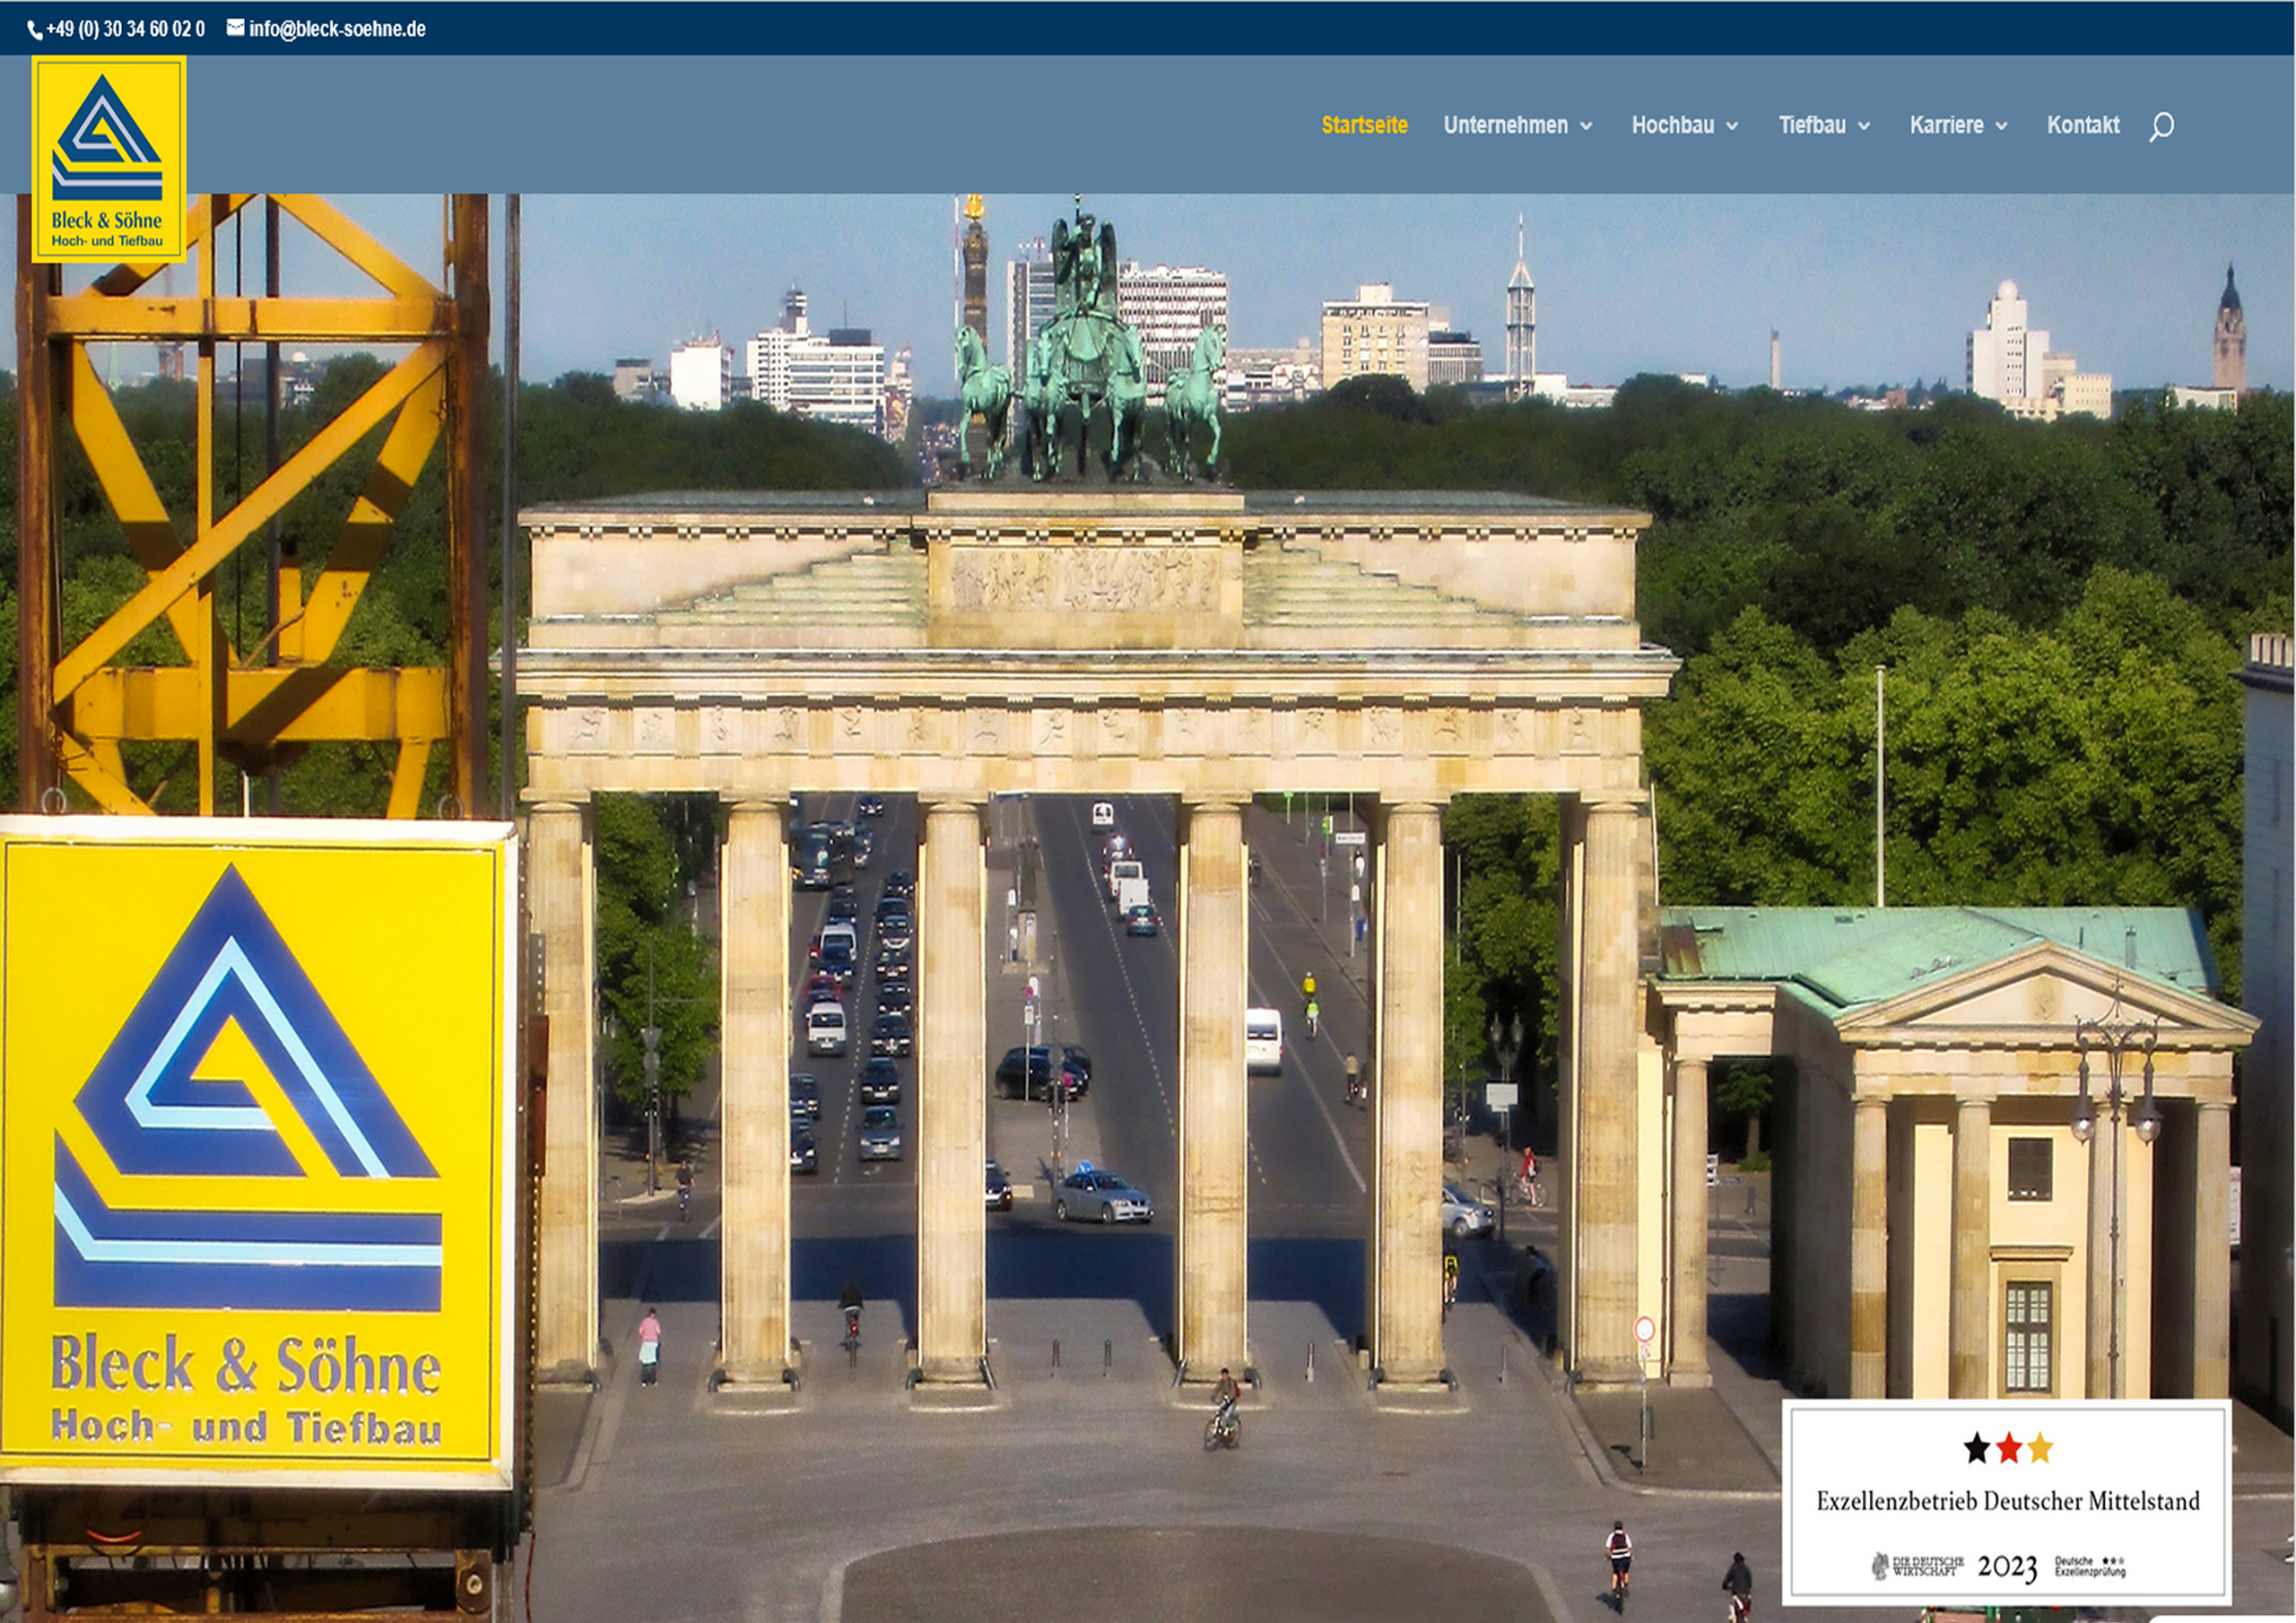Expand the Karriere dropdown chevron
This screenshot has height=1623, width=2296.
[2002, 126]
